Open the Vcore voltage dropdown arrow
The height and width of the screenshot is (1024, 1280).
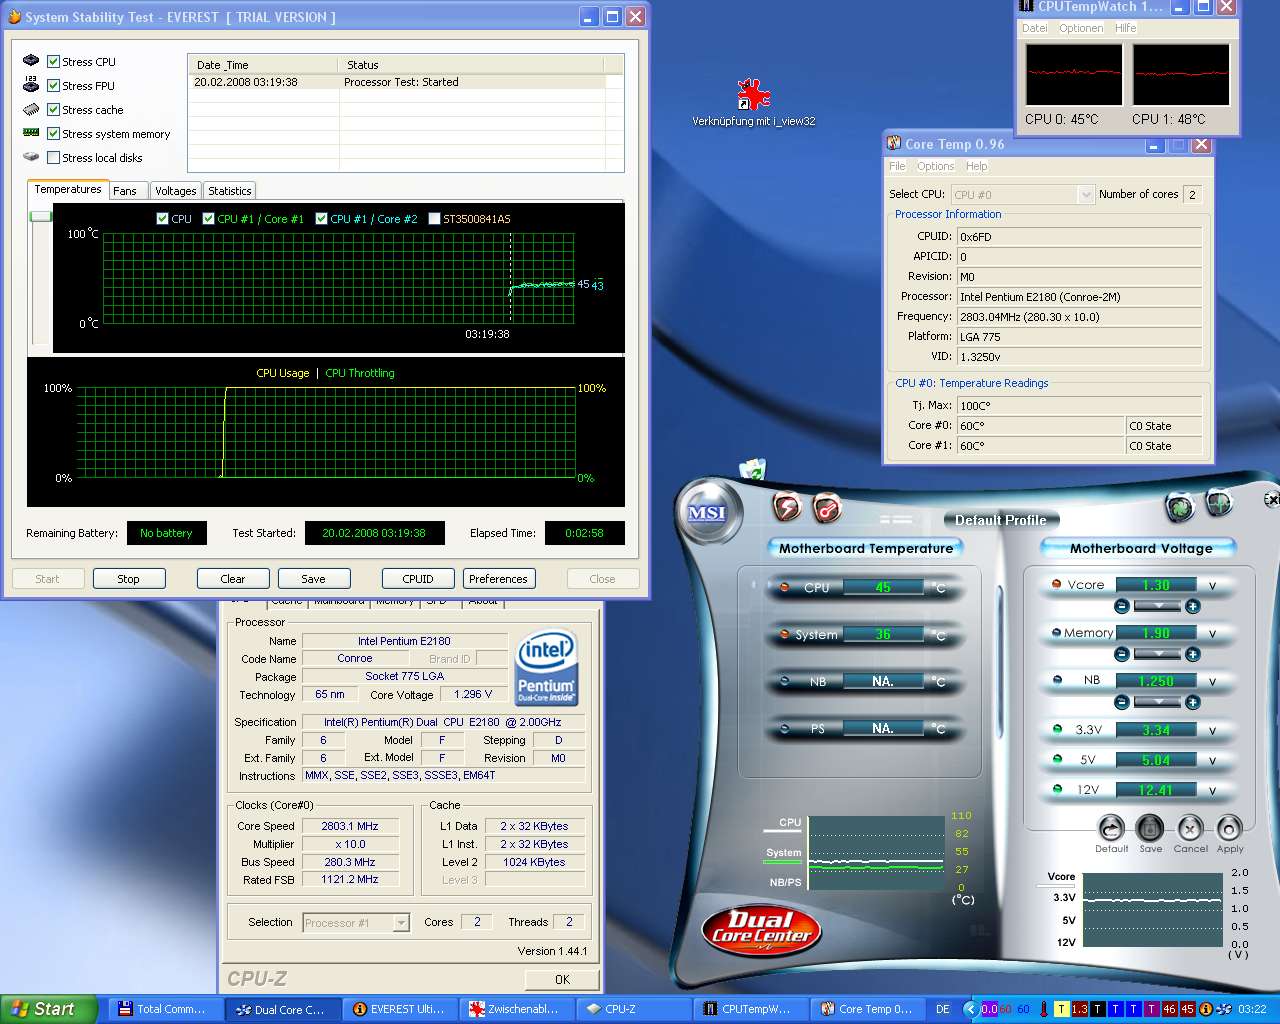1157,606
